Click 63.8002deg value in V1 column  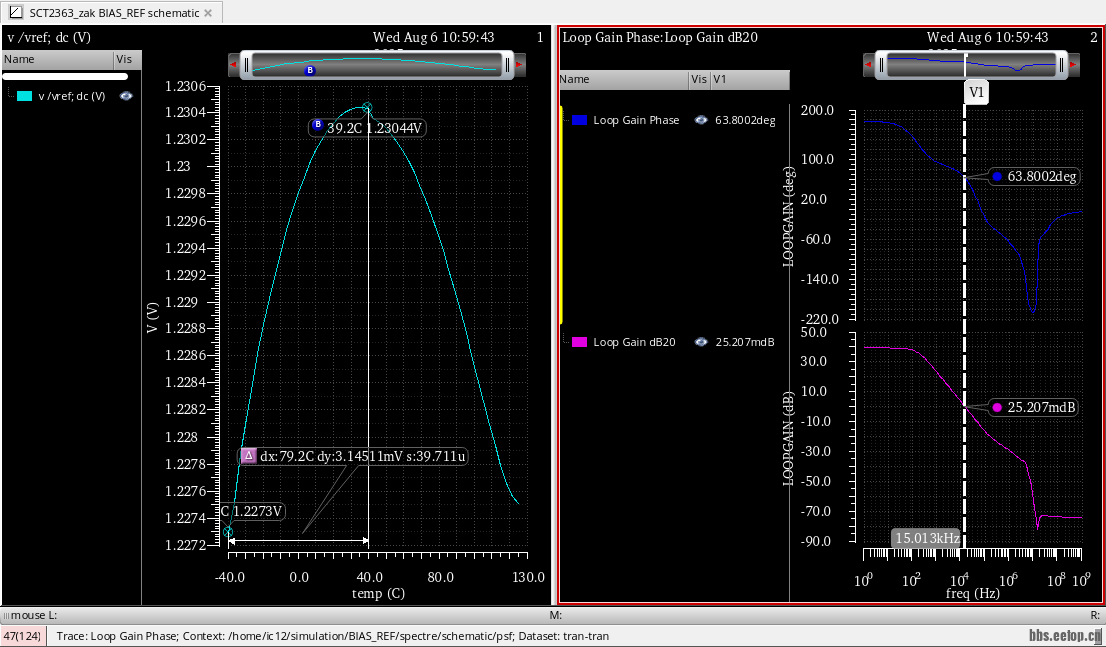[745, 120]
